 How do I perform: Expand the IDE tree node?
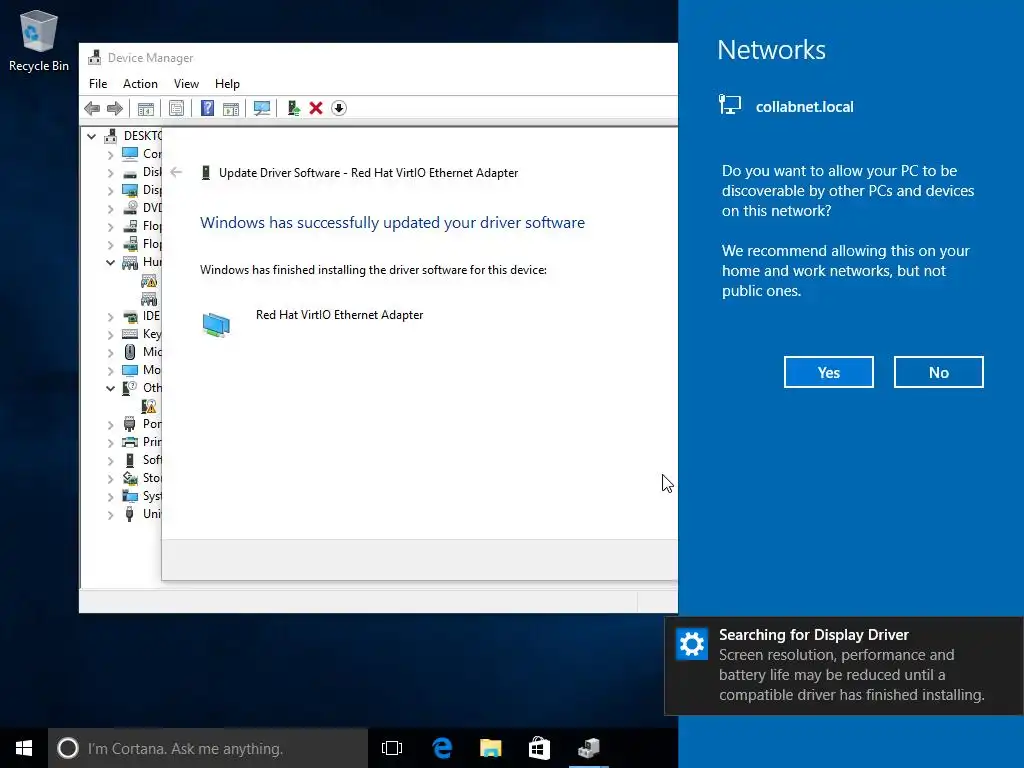click(110, 316)
